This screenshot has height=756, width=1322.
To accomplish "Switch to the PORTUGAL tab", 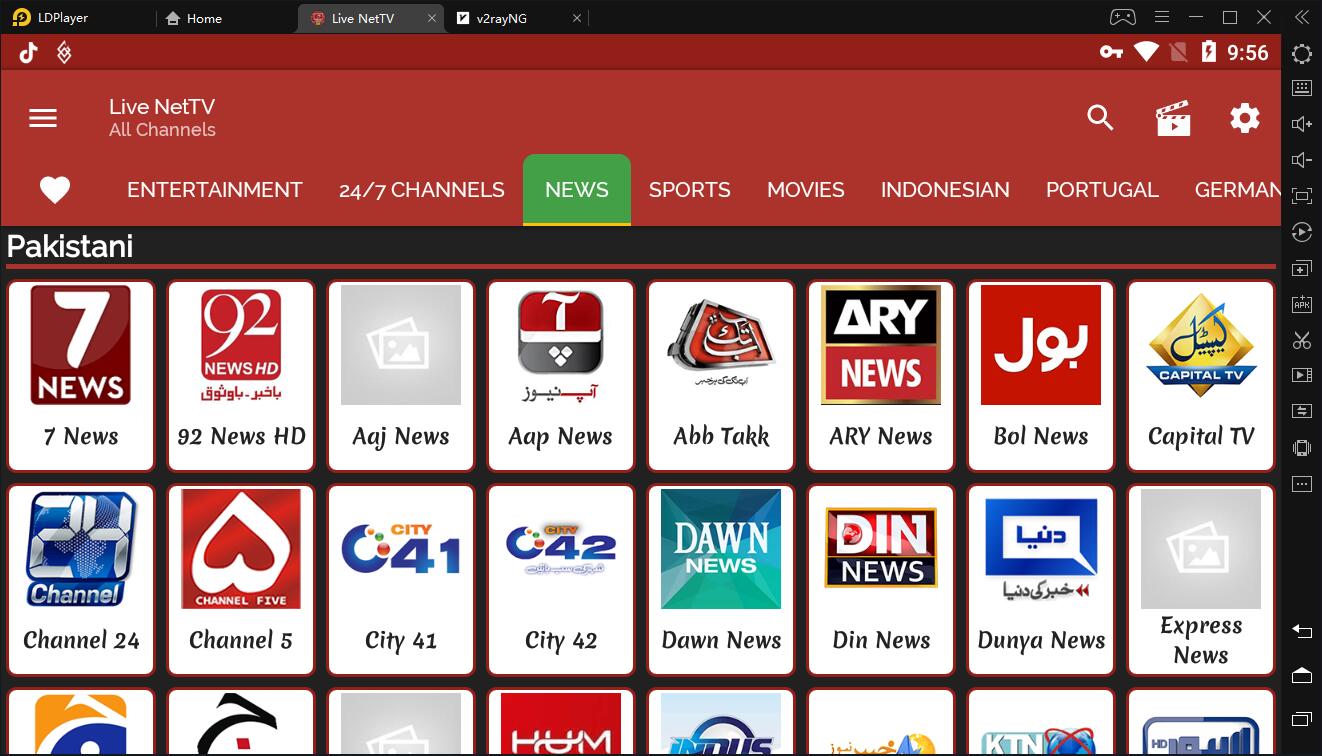I will [x=1102, y=190].
